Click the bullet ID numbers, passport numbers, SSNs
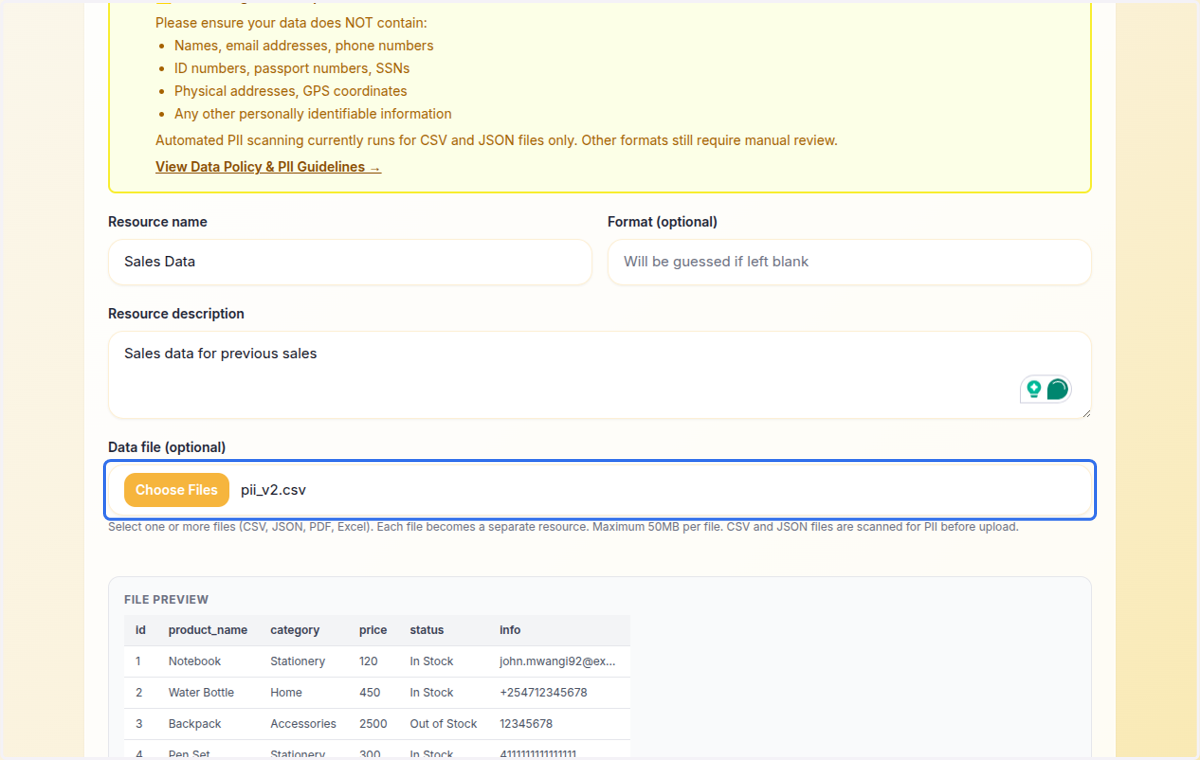The height and width of the screenshot is (760, 1200). [292, 68]
